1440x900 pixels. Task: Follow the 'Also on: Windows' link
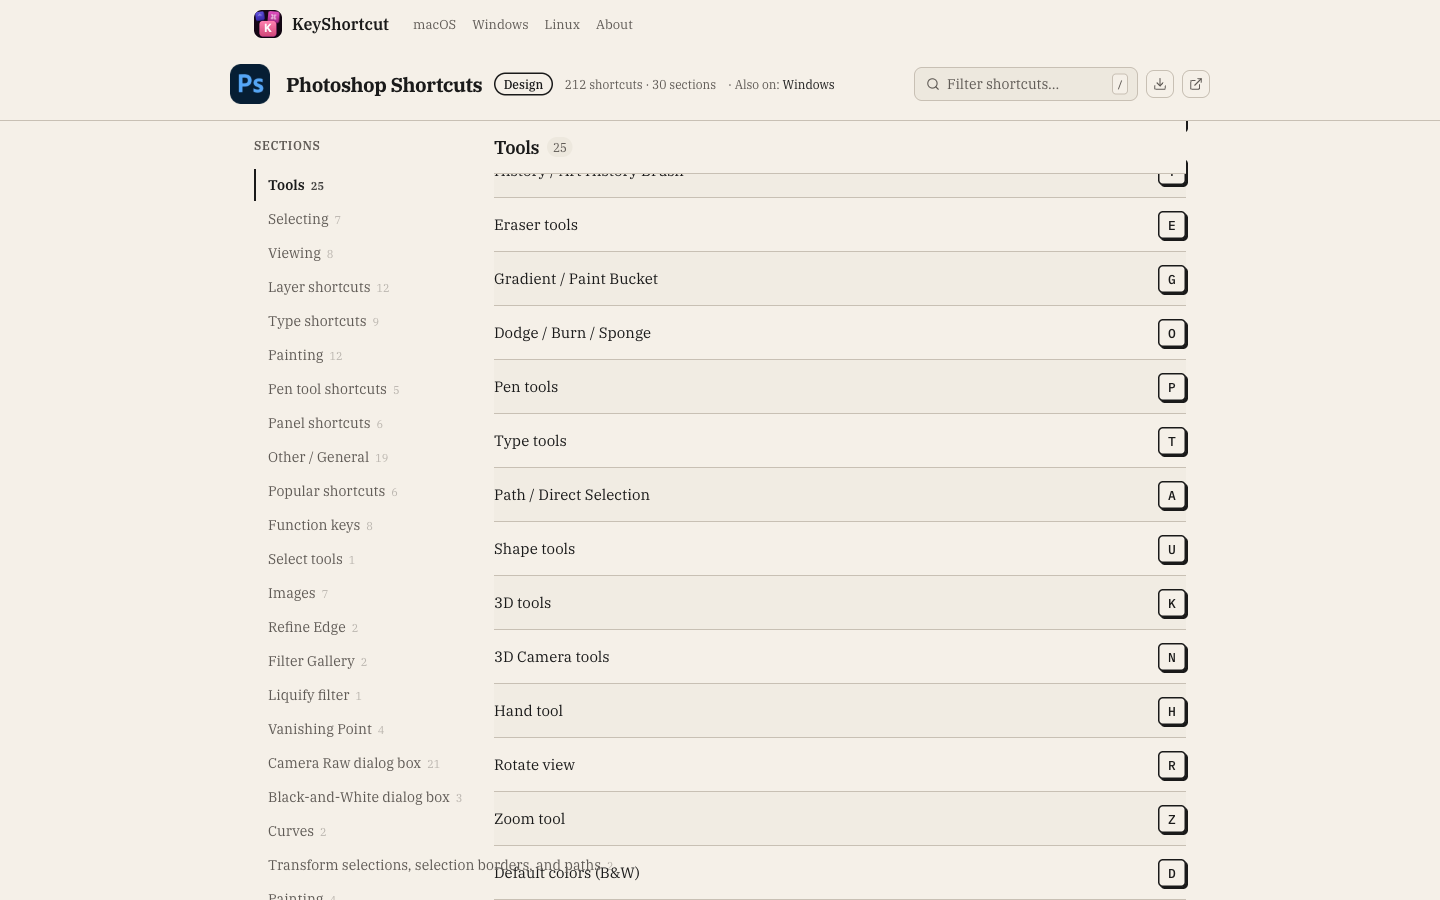click(808, 84)
